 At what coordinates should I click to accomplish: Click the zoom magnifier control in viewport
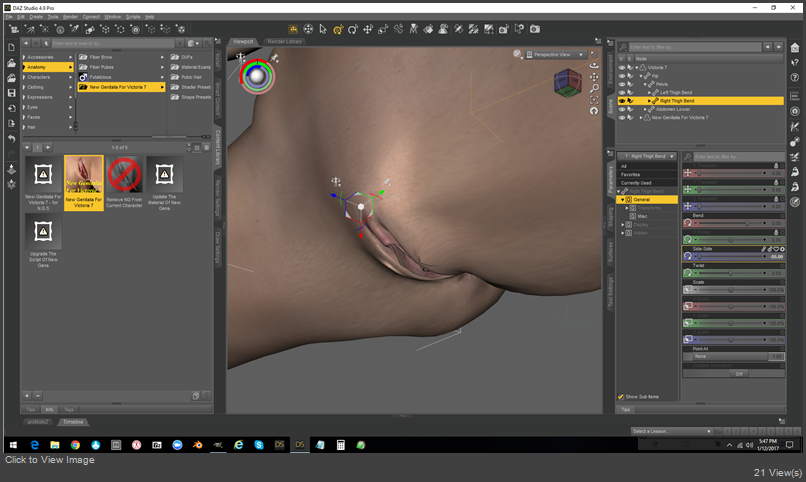[x=594, y=88]
